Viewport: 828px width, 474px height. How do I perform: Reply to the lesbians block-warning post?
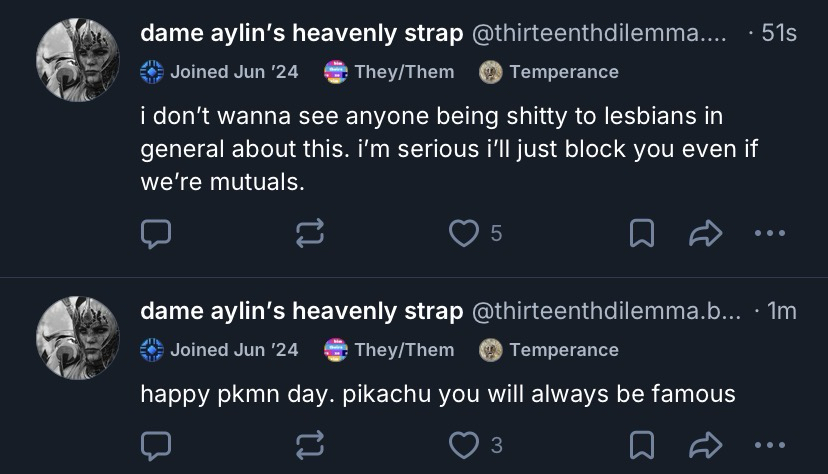[154, 233]
